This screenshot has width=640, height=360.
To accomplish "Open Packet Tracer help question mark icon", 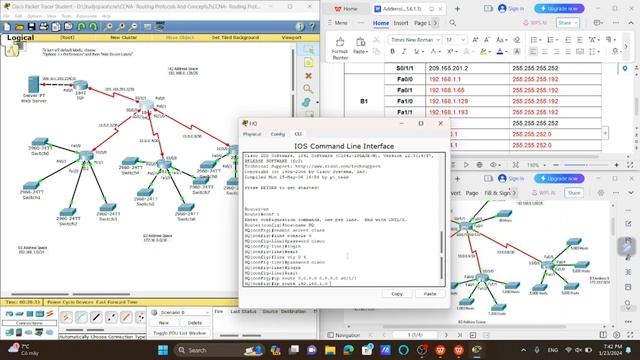I will 312,27.
